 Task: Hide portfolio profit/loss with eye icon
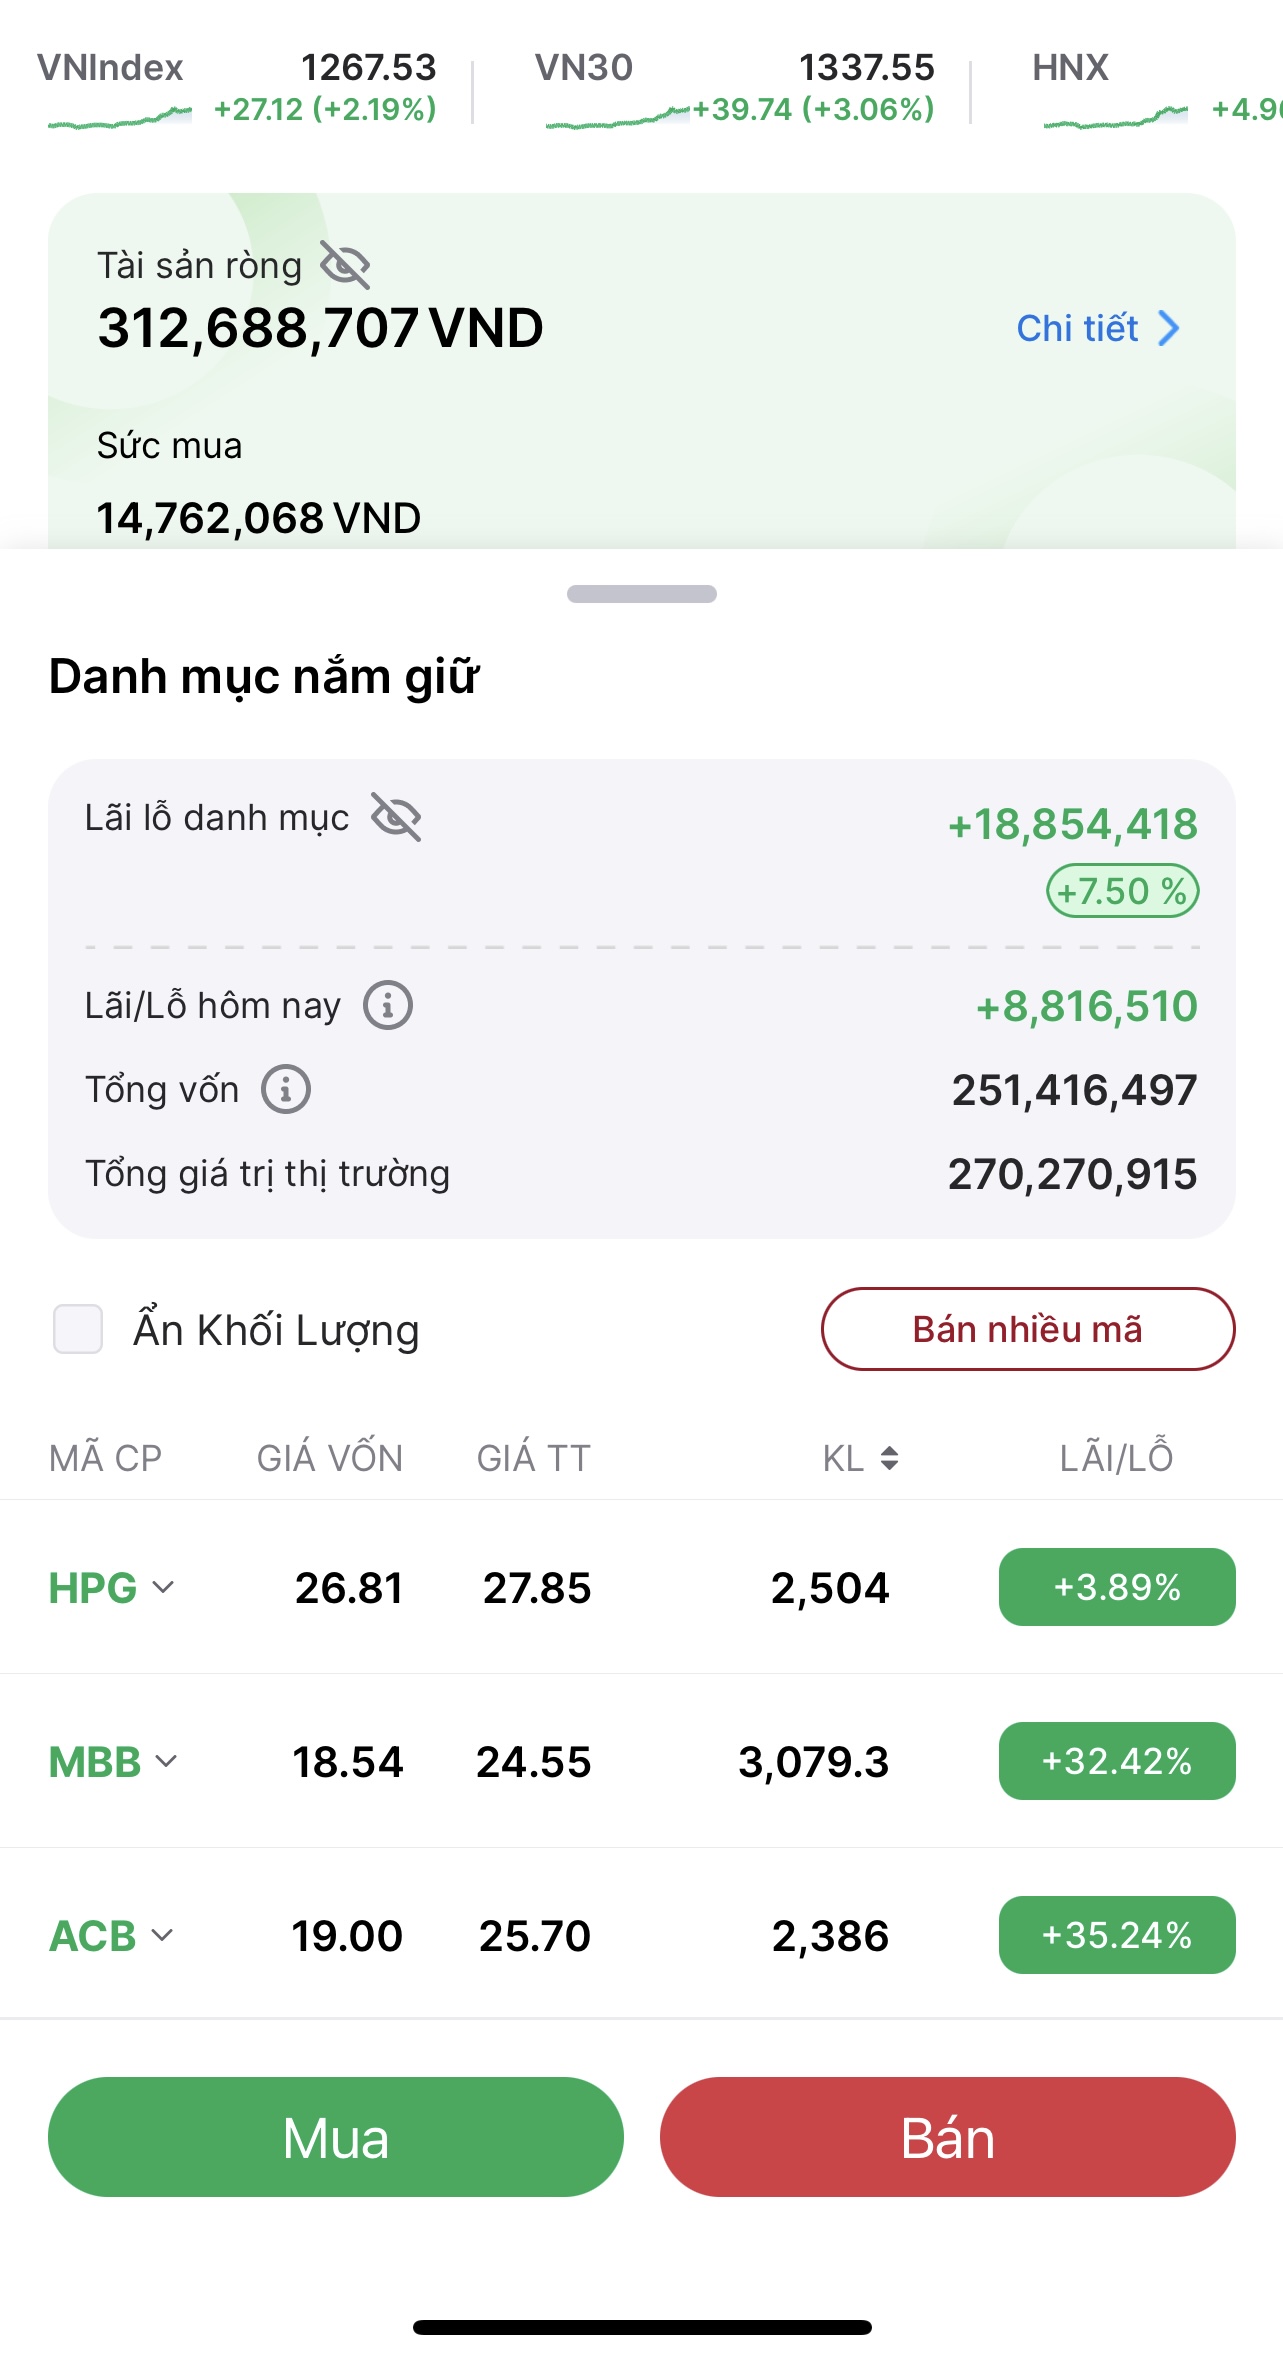[x=396, y=817]
